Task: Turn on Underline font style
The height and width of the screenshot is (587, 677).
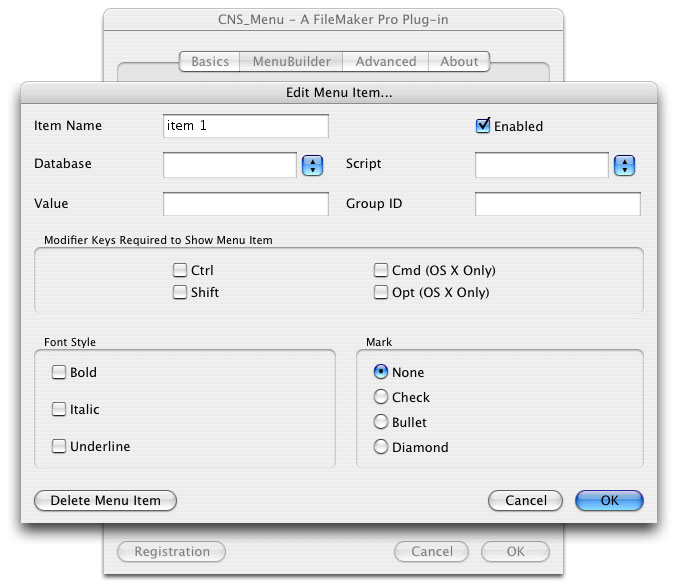Action: tap(59, 447)
